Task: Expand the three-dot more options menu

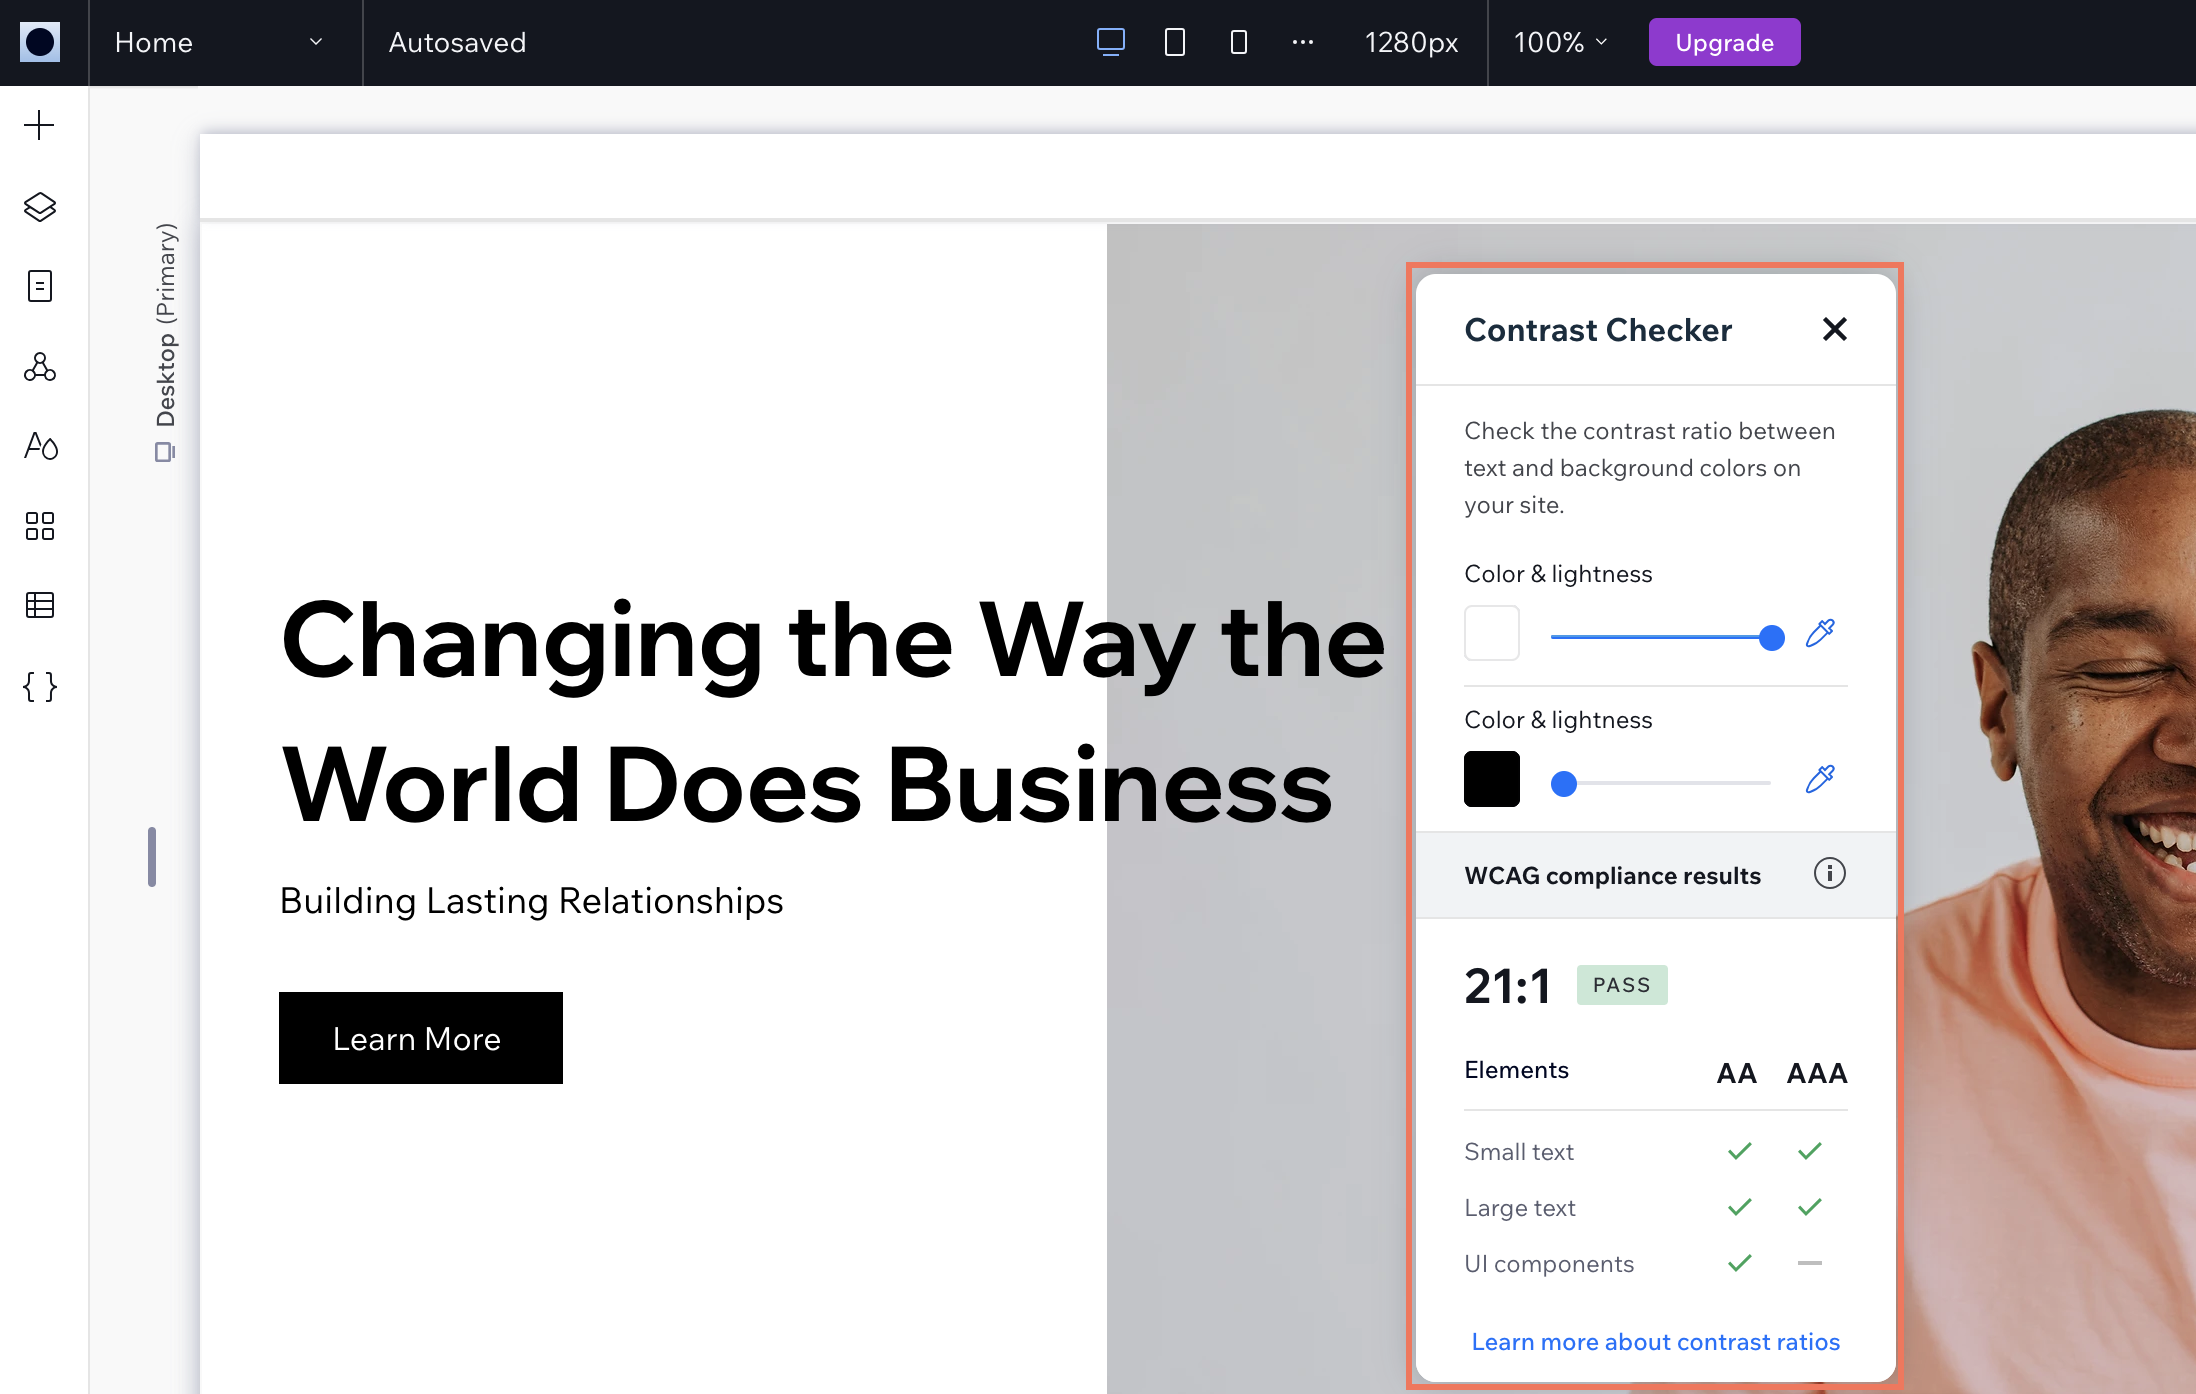Action: 1301,43
